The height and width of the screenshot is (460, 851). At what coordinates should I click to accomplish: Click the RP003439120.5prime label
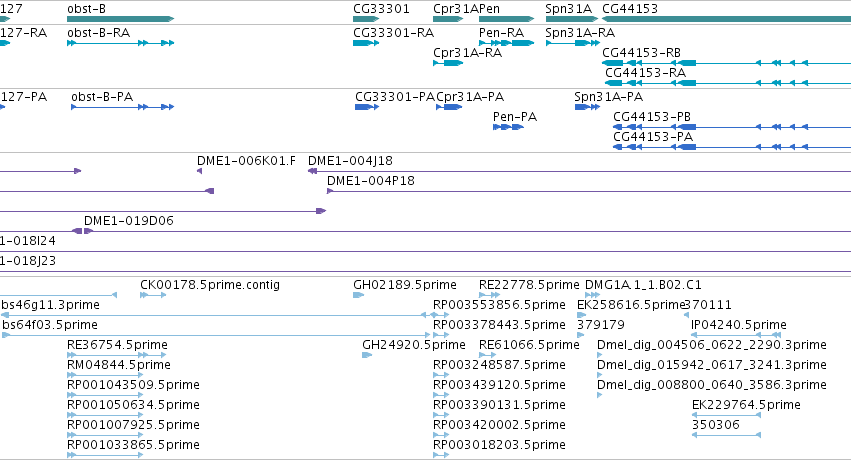(x=499, y=385)
